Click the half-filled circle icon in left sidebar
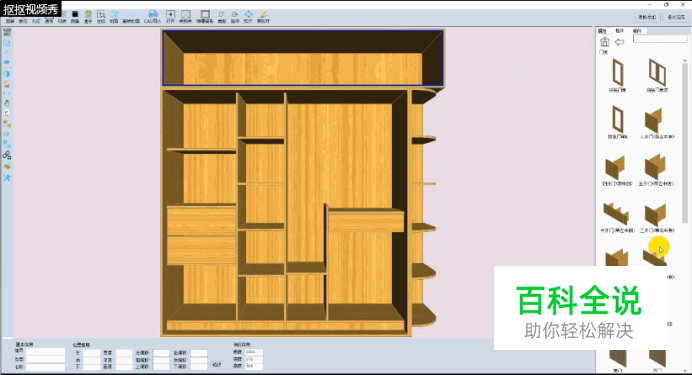 coord(7,74)
